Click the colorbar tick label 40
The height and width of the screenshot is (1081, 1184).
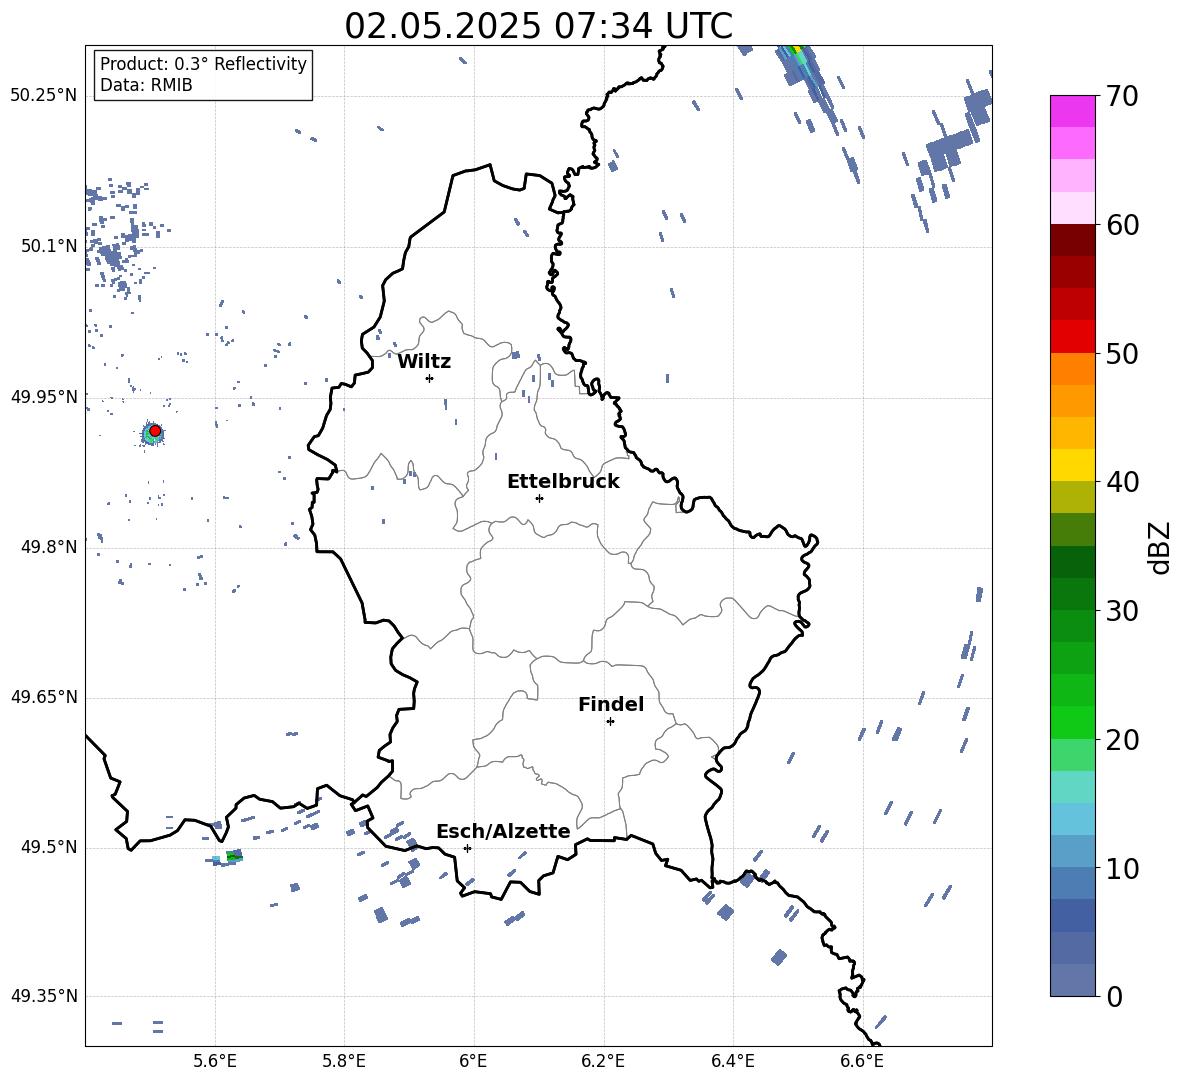pos(1122,482)
